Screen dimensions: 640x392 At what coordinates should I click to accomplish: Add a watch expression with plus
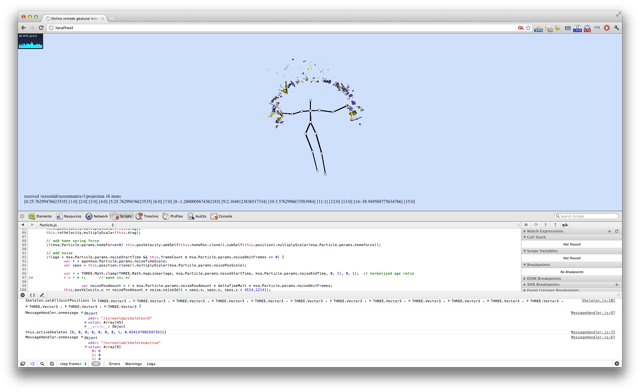point(609,231)
